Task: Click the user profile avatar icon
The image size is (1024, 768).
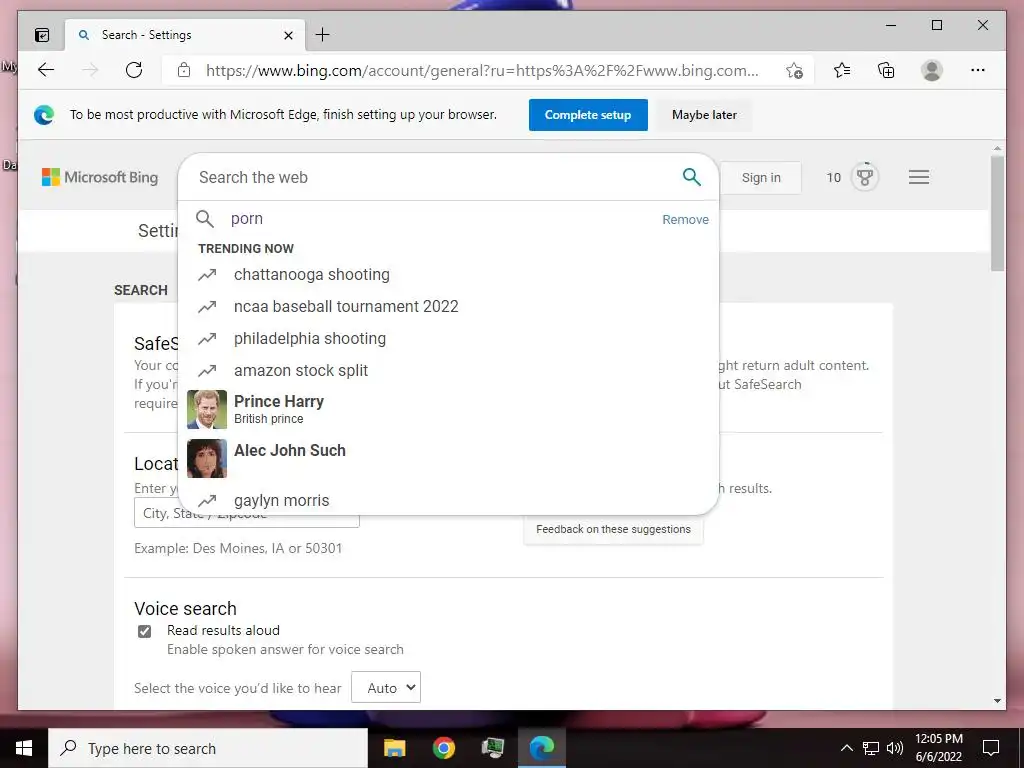Action: [x=932, y=70]
